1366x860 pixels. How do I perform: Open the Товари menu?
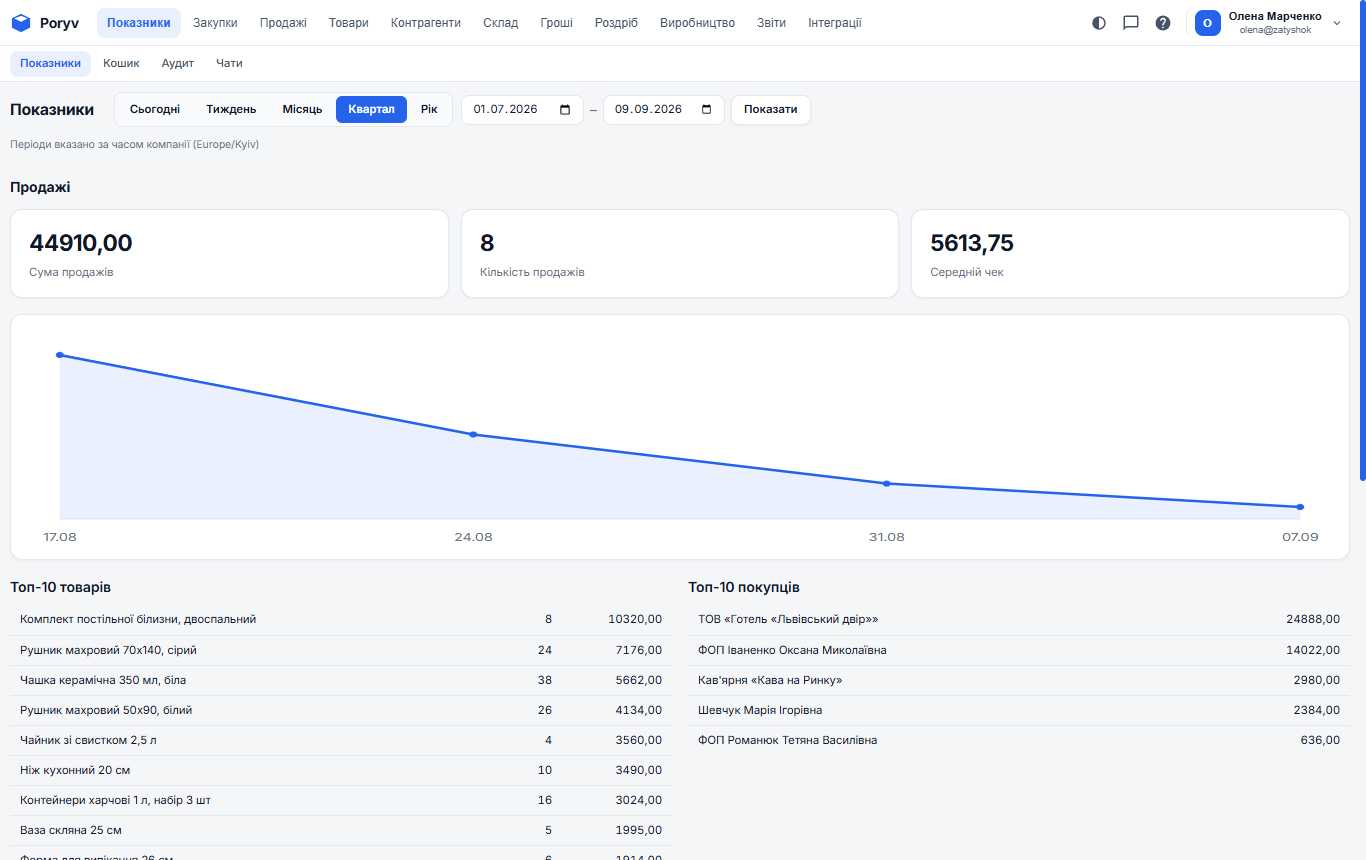[349, 23]
